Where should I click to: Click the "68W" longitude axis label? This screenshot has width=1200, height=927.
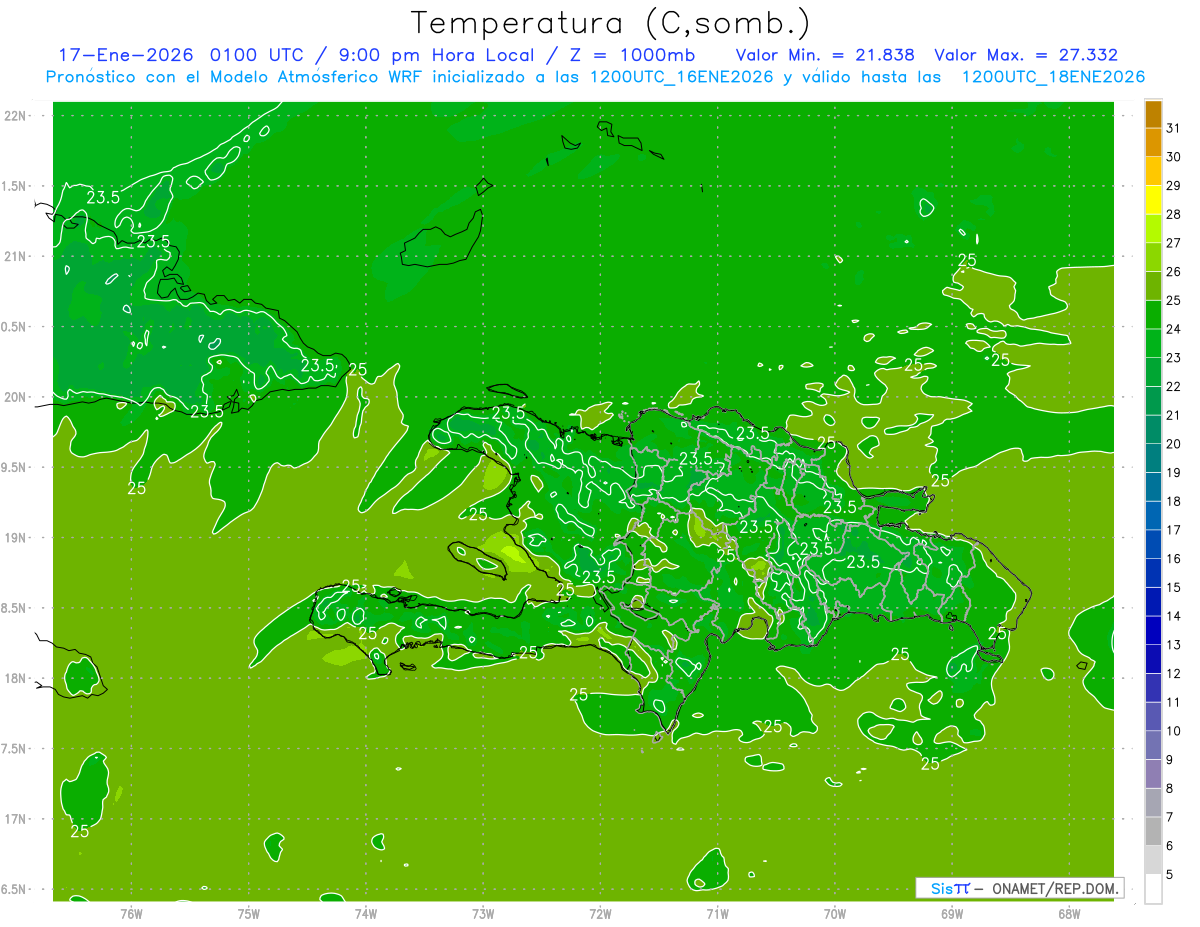(x=1069, y=914)
